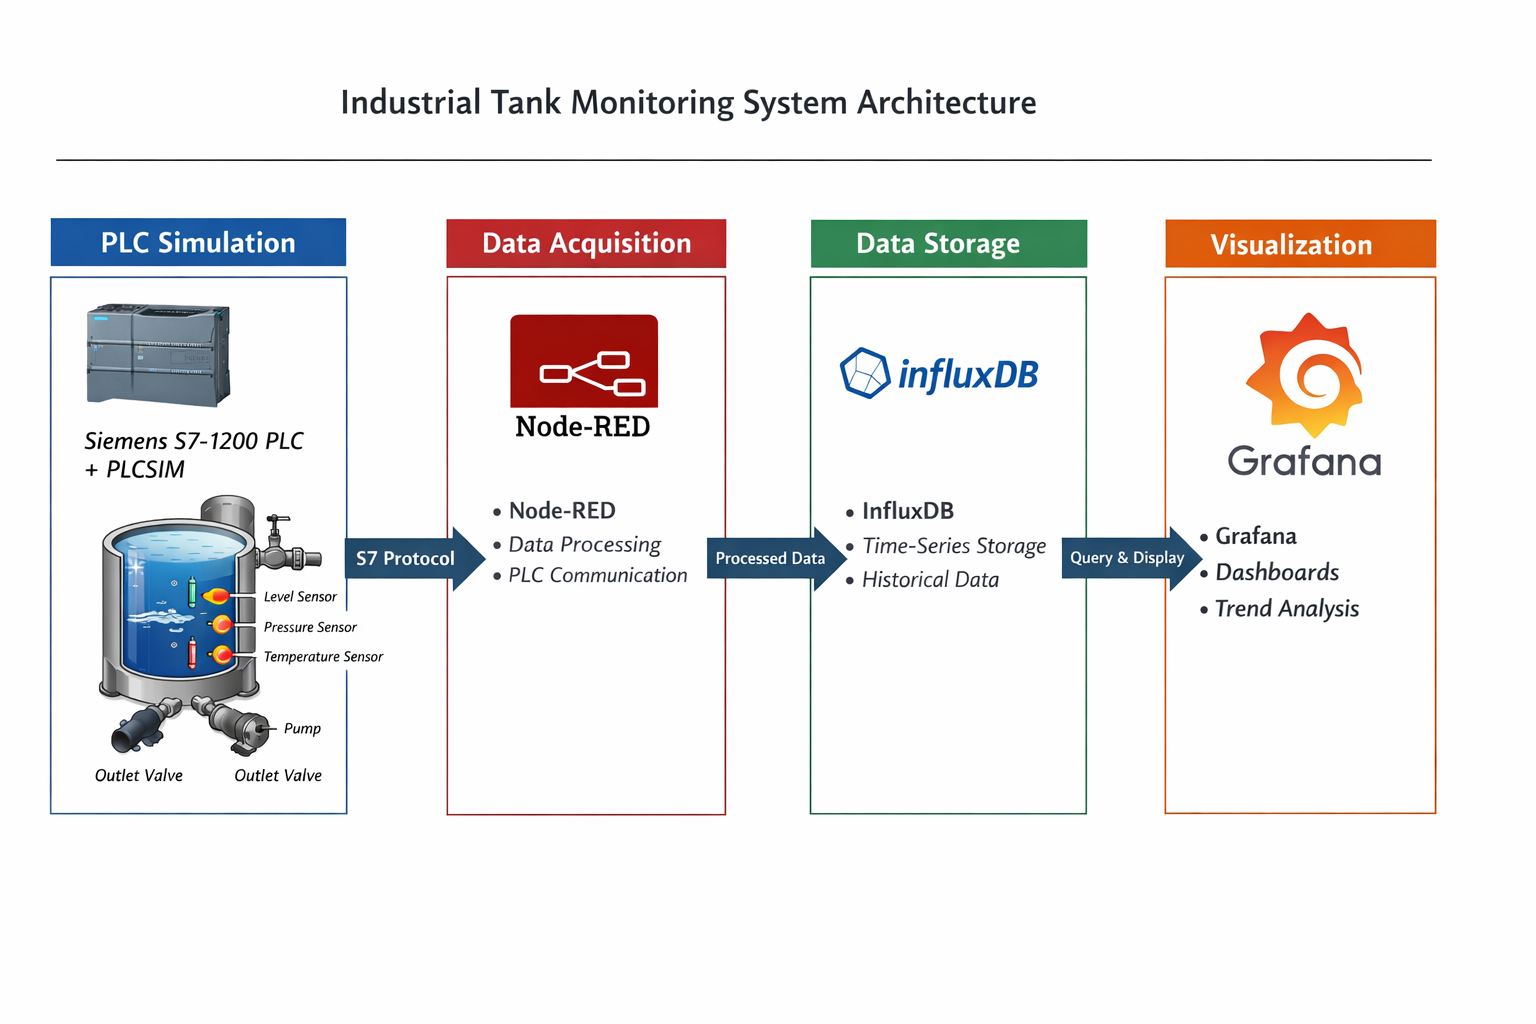Viewport: 1536px width, 1024px height.
Task: Click the 'Temperature Sensor' label
Action: point(323,657)
